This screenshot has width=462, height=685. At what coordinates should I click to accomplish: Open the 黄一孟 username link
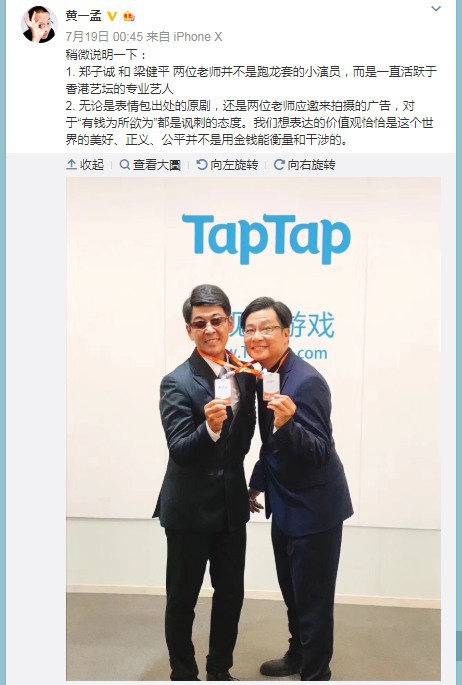pyautogui.click(x=83, y=16)
